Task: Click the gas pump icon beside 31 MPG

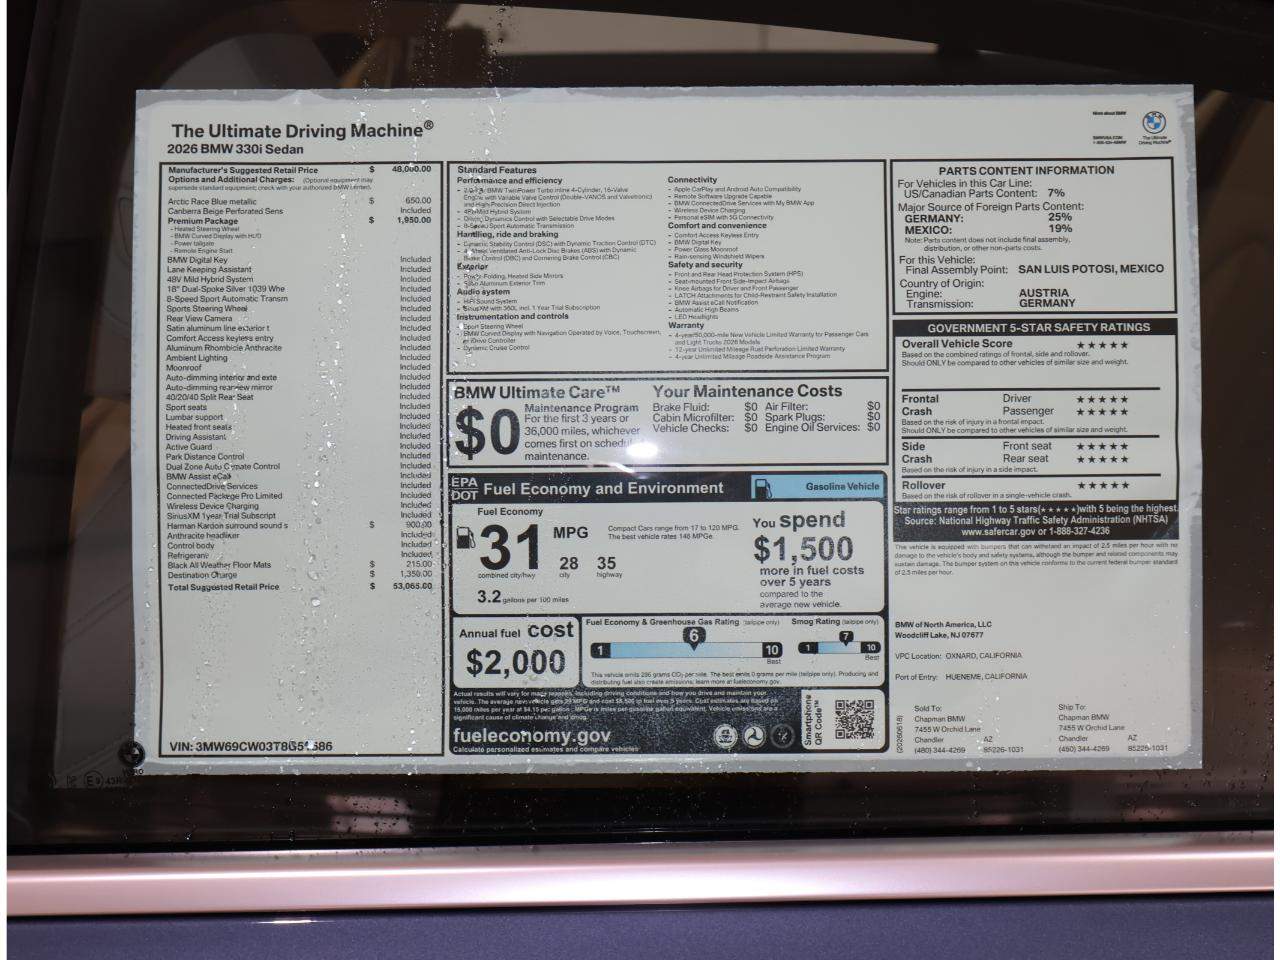Action: [x=464, y=536]
